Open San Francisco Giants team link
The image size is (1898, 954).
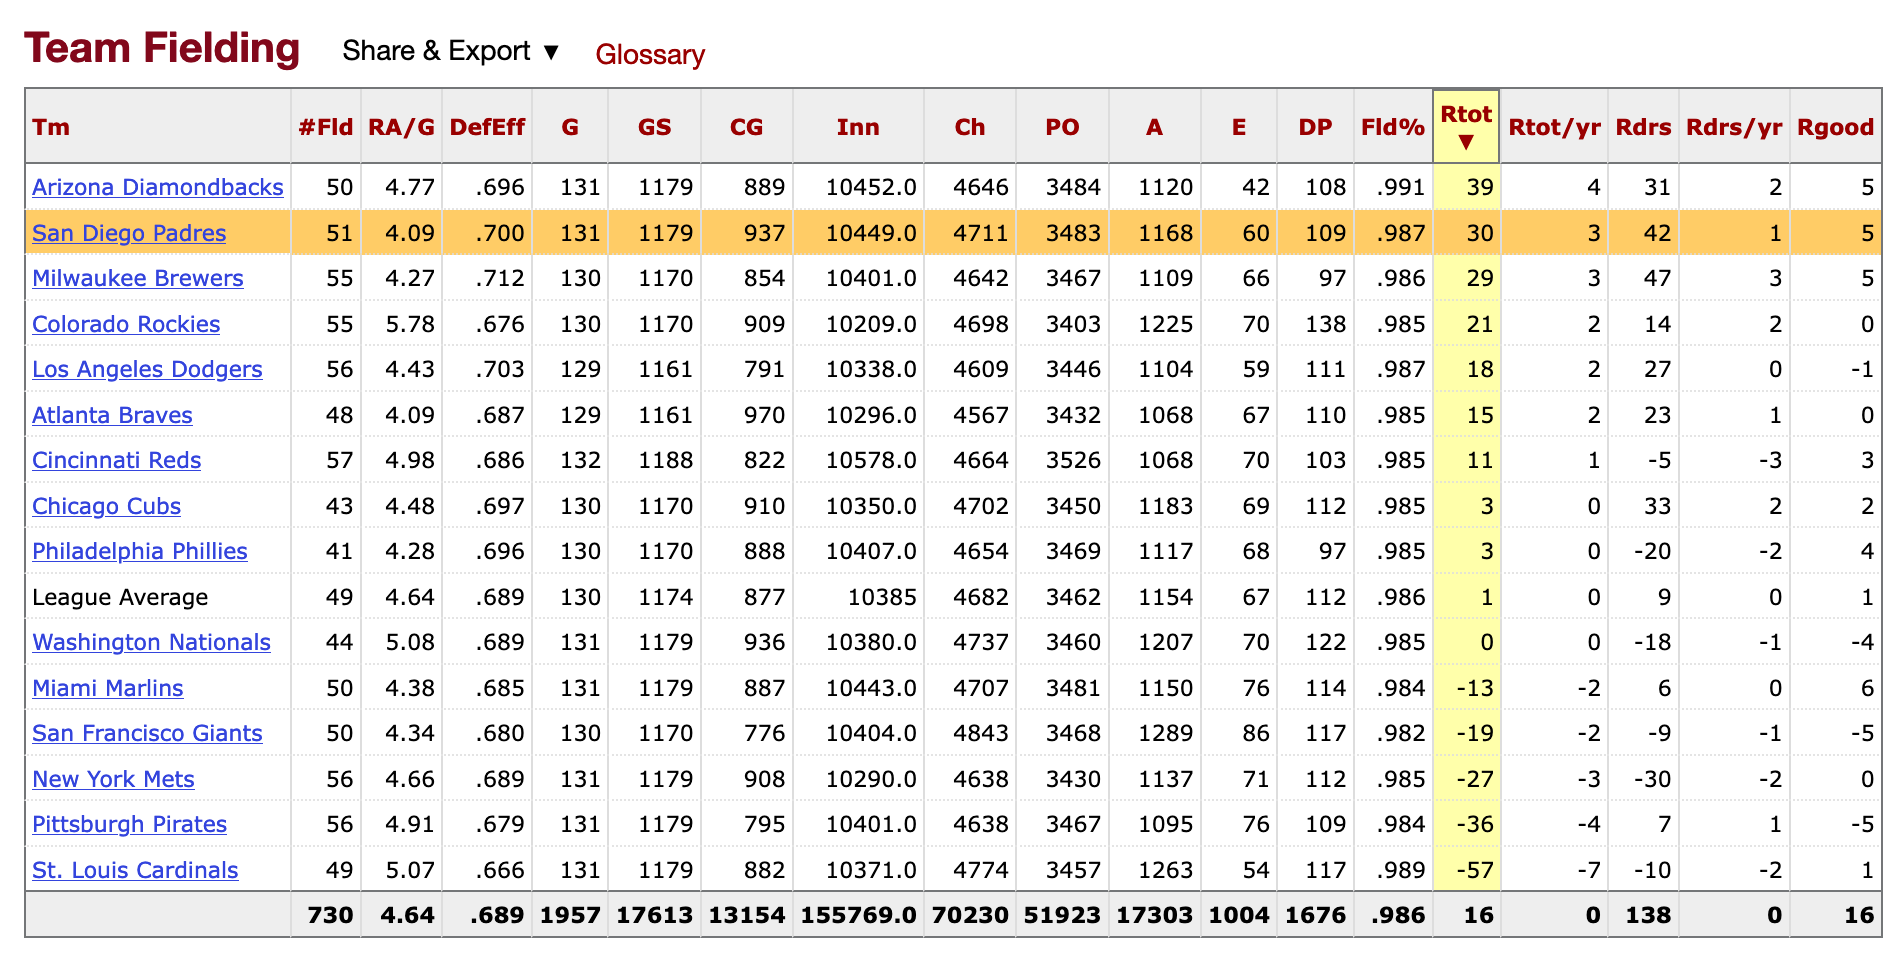point(147,733)
